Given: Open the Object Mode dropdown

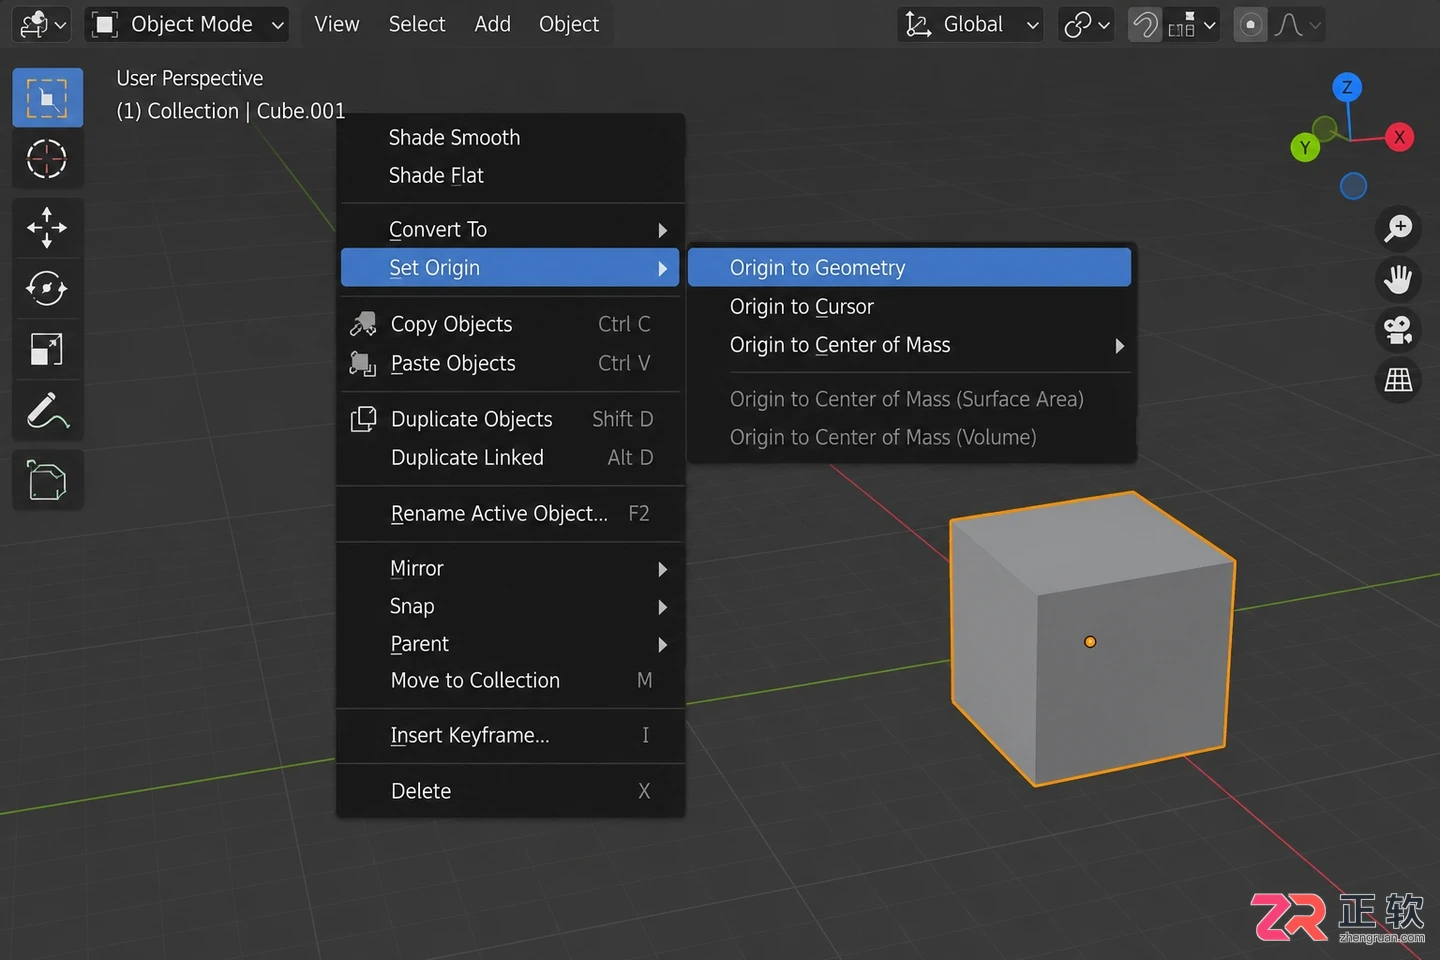Looking at the screenshot, I should coord(188,24).
